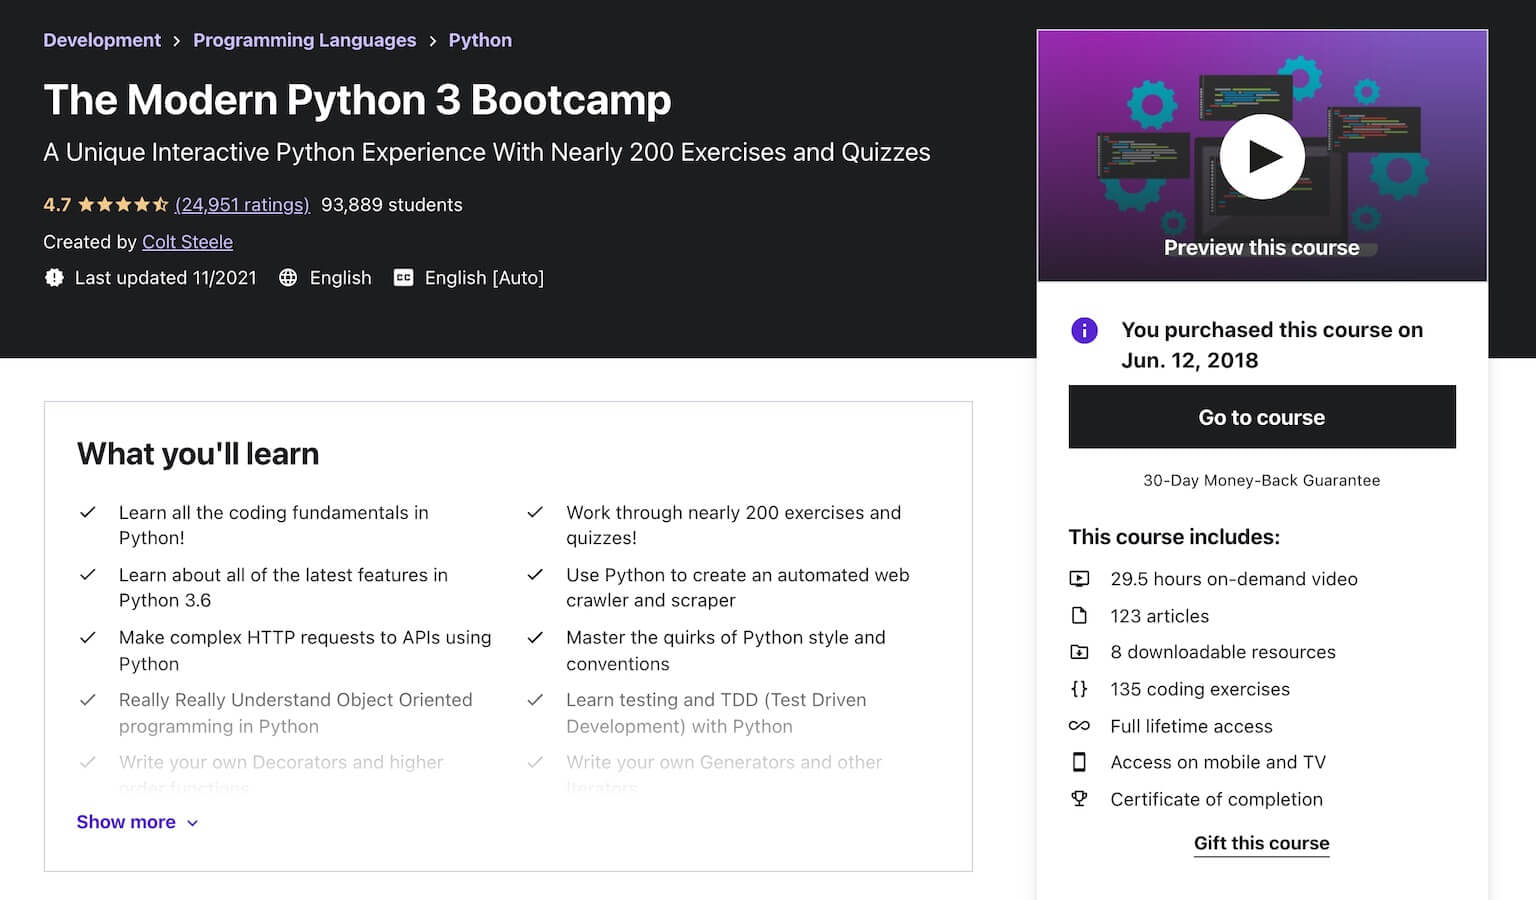The height and width of the screenshot is (900, 1536).
Task: Click the mobile access phone icon
Action: point(1079,762)
